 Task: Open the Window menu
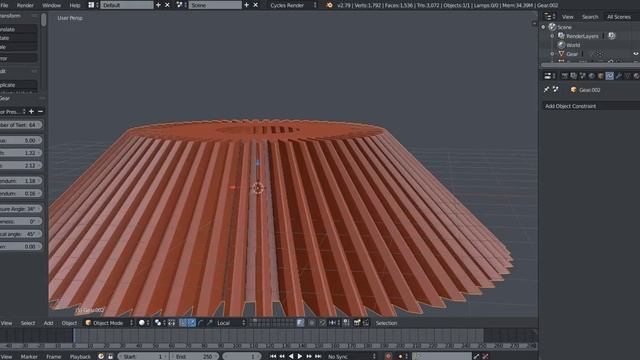click(x=51, y=5)
